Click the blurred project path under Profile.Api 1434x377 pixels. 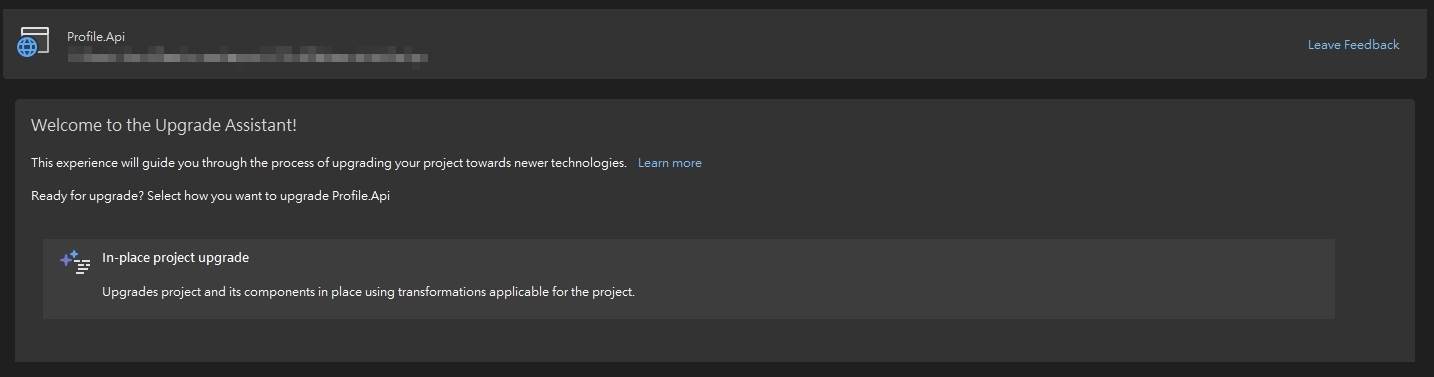coord(247,55)
